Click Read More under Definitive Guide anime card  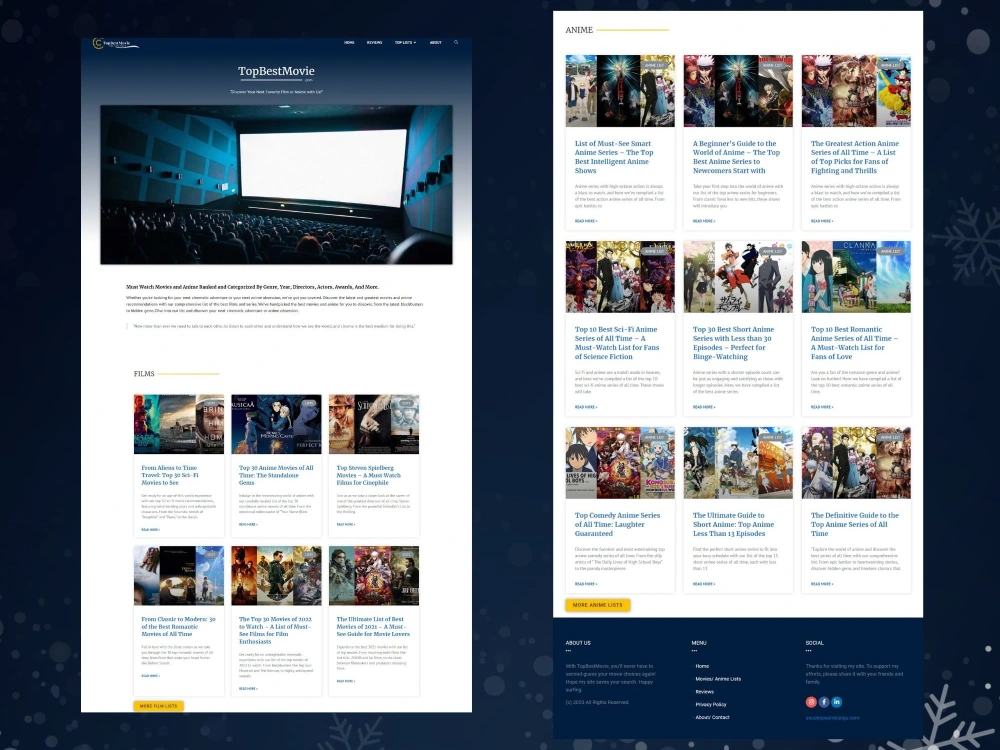(x=822, y=584)
